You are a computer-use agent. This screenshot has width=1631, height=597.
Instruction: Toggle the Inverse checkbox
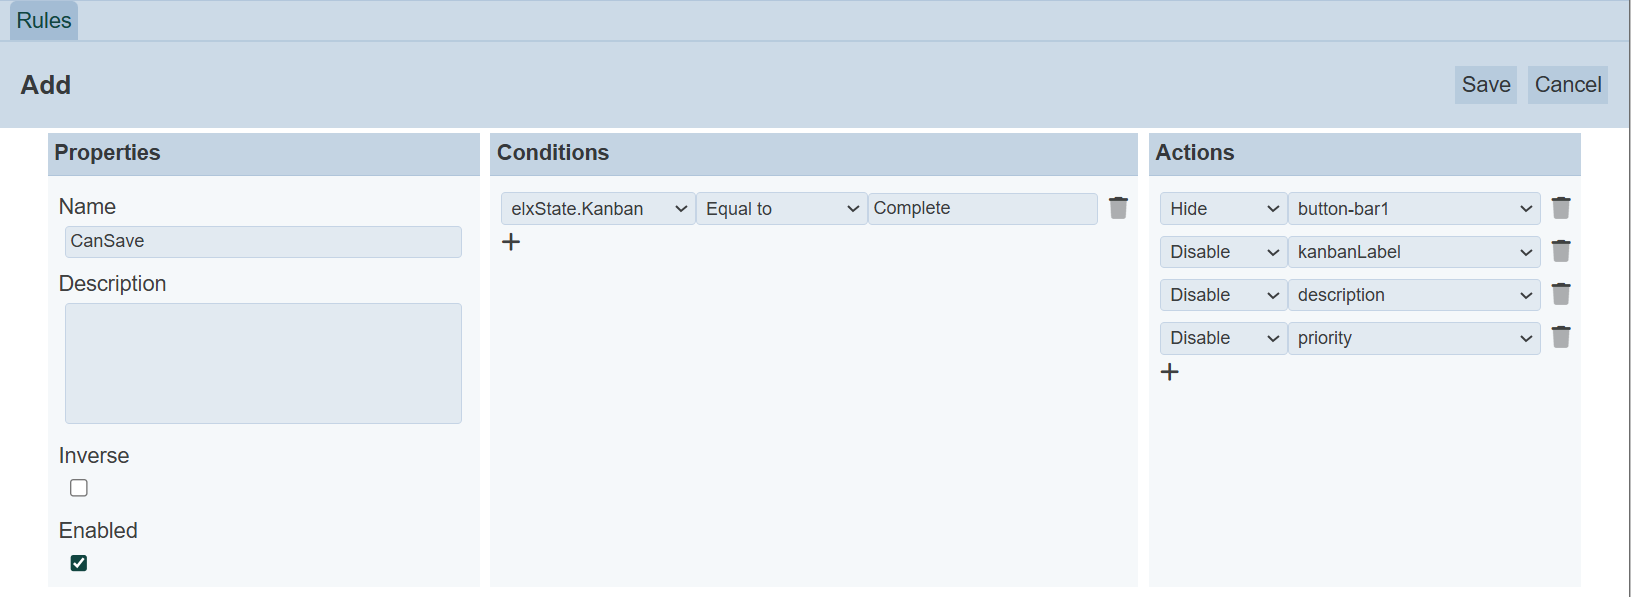[79, 488]
